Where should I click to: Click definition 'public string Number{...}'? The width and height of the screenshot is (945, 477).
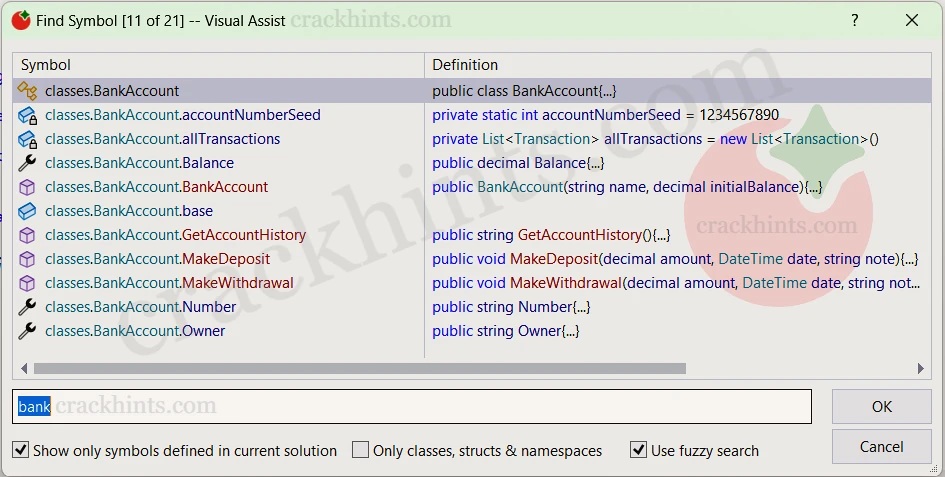point(511,307)
